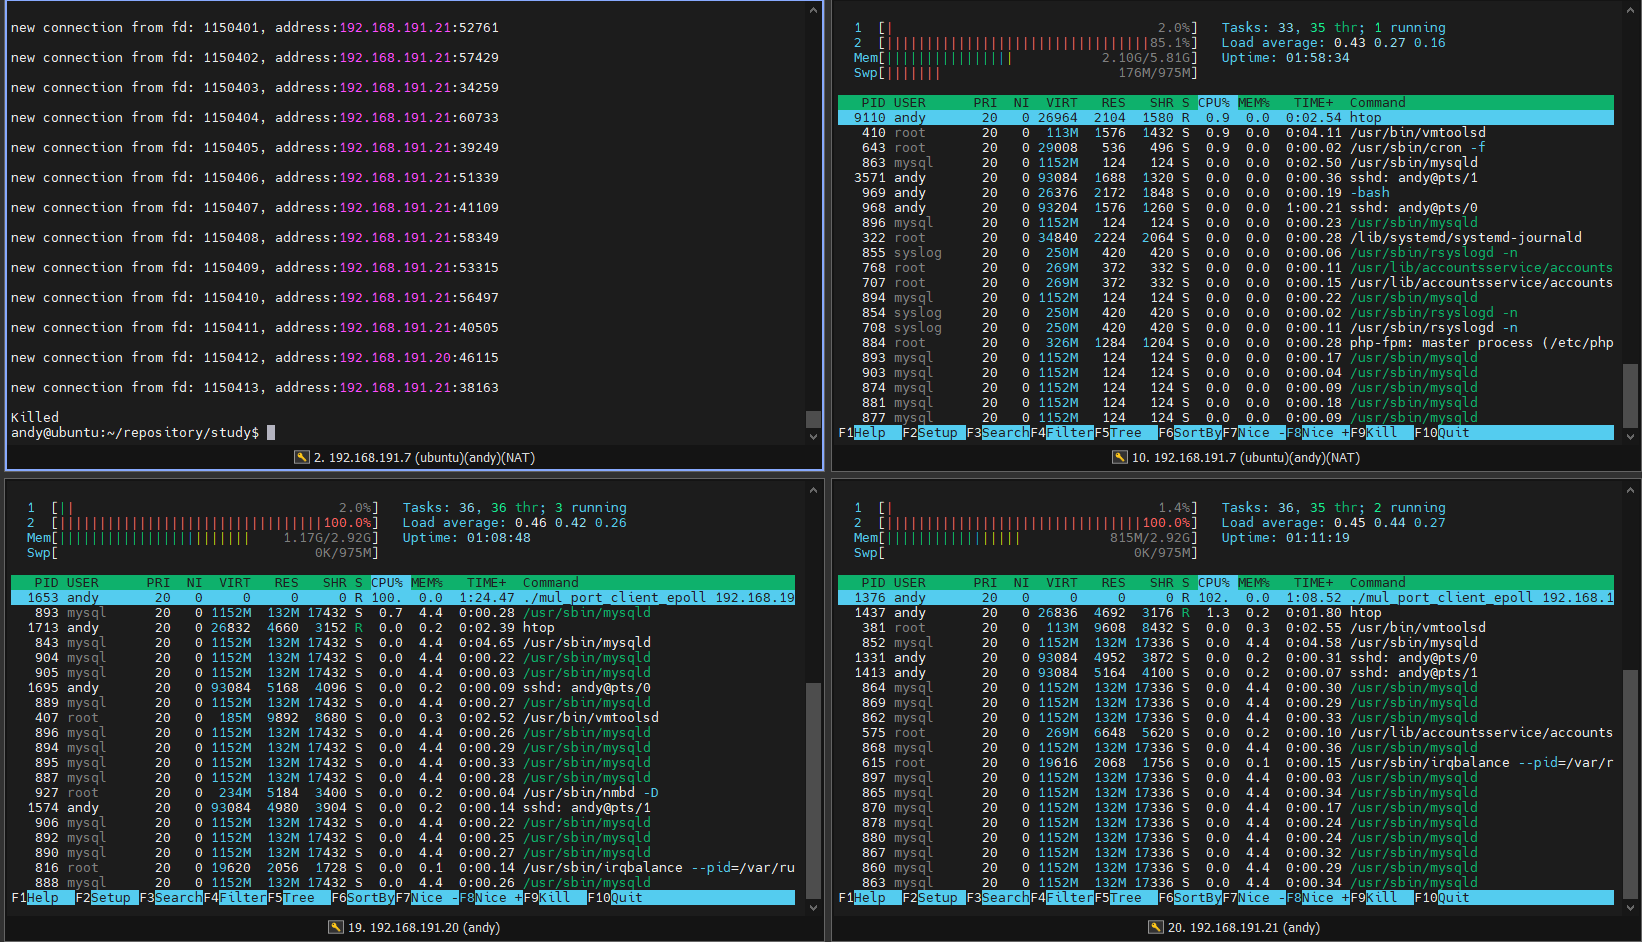
Task: Sort by PID column header in session 19 htop
Action: [x=46, y=583]
